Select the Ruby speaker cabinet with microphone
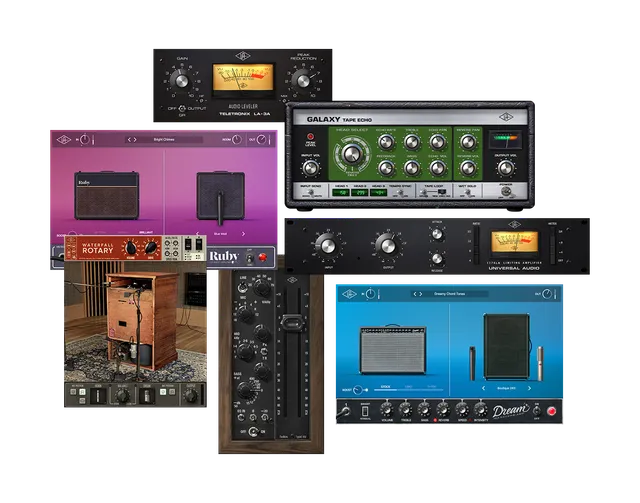Viewport: 640px width, 503px height. pos(221,197)
